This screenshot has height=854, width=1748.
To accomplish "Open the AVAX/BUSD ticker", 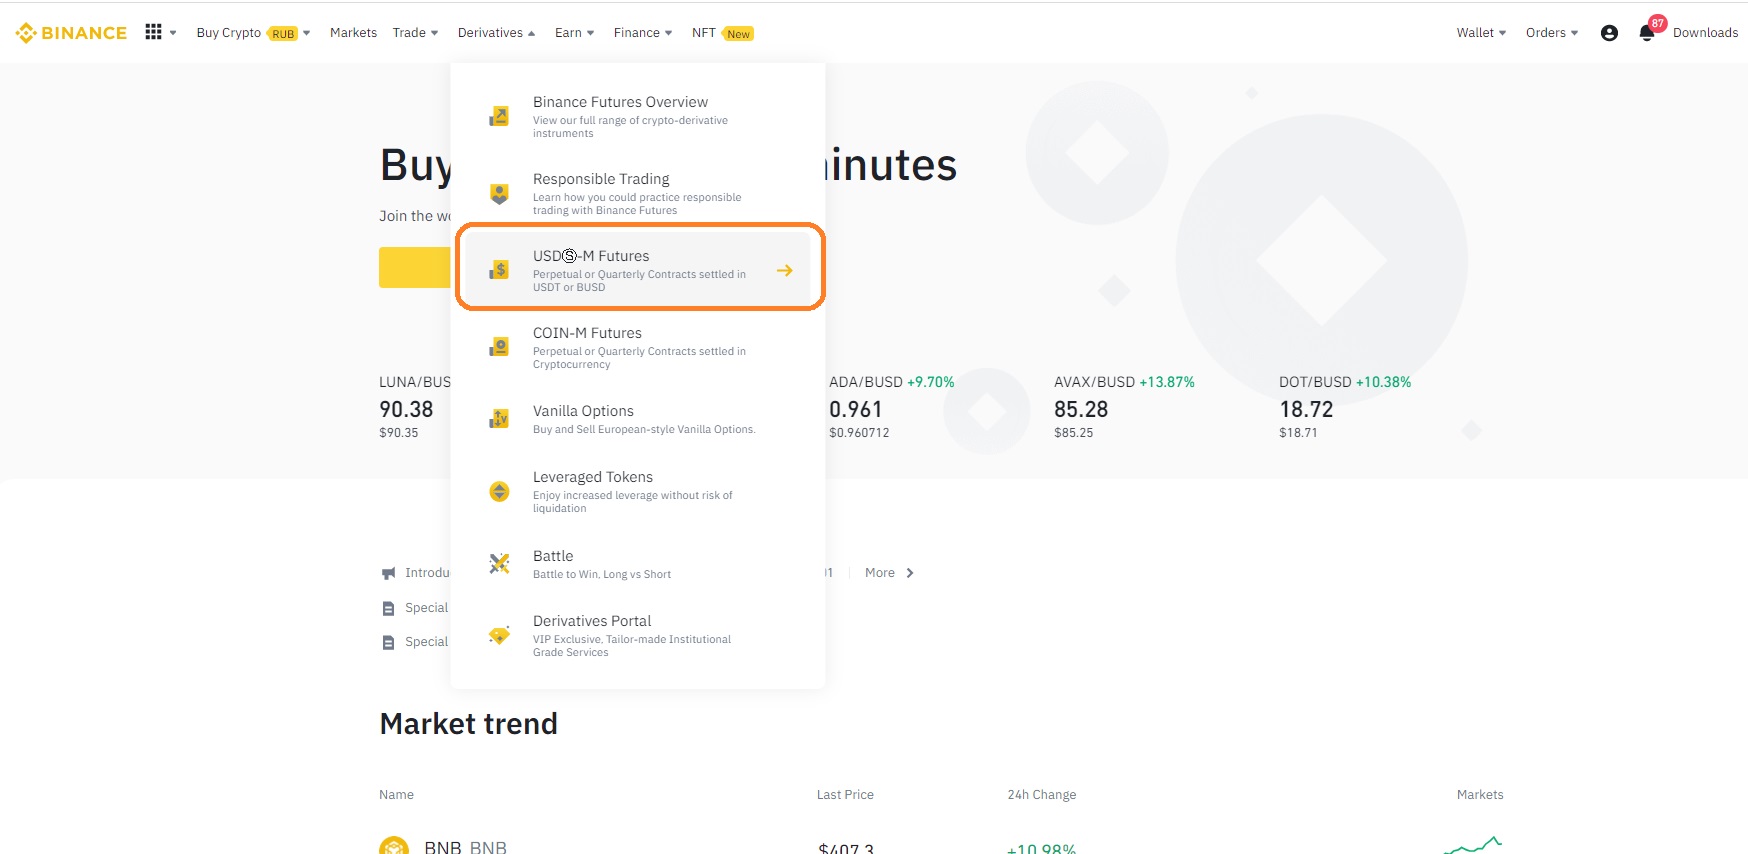I will pos(1124,406).
